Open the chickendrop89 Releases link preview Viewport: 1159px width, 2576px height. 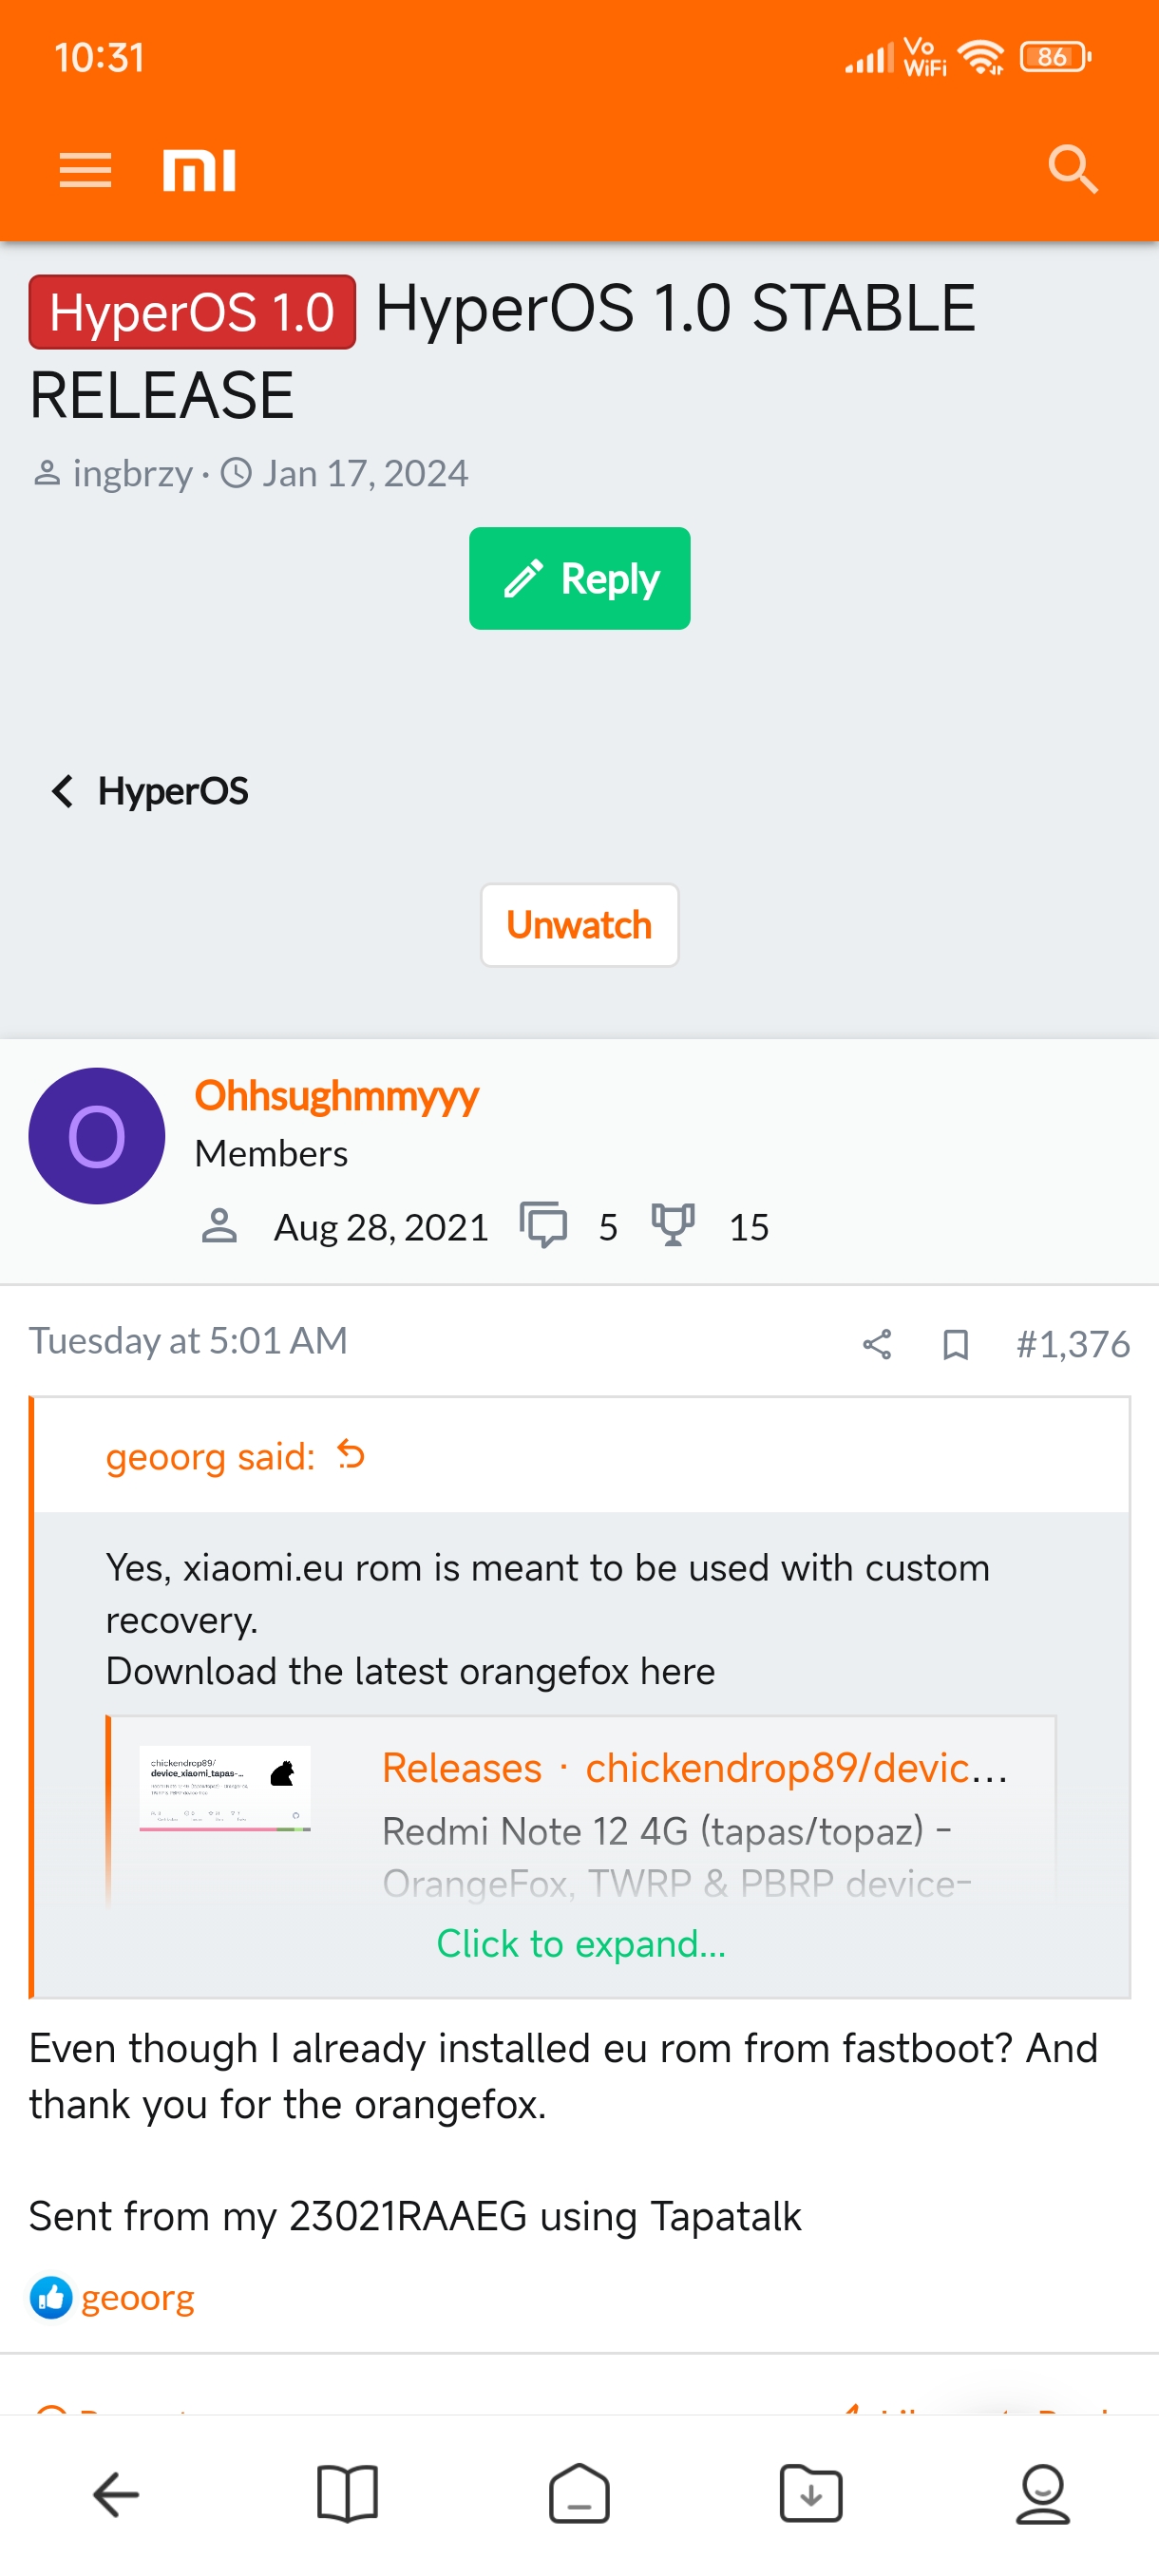(x=694, y=1768)
